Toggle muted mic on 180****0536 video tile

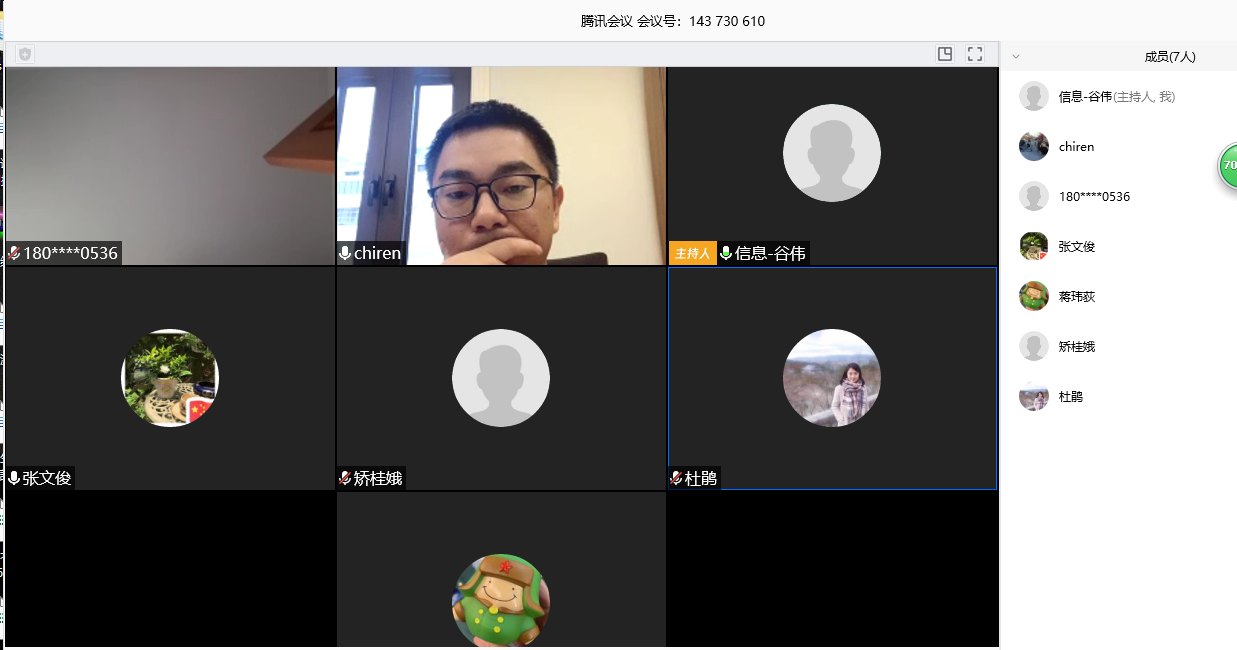[15, 254]
